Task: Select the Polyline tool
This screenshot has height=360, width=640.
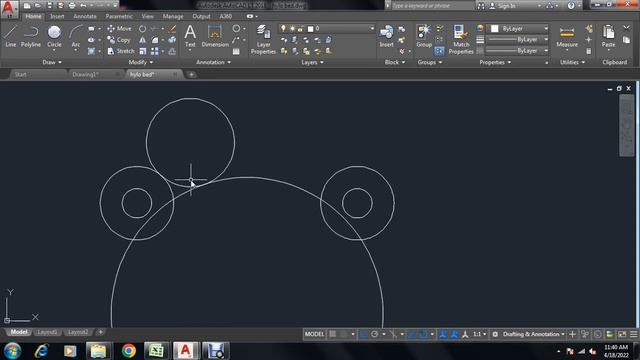Action: tap(31, 36)
